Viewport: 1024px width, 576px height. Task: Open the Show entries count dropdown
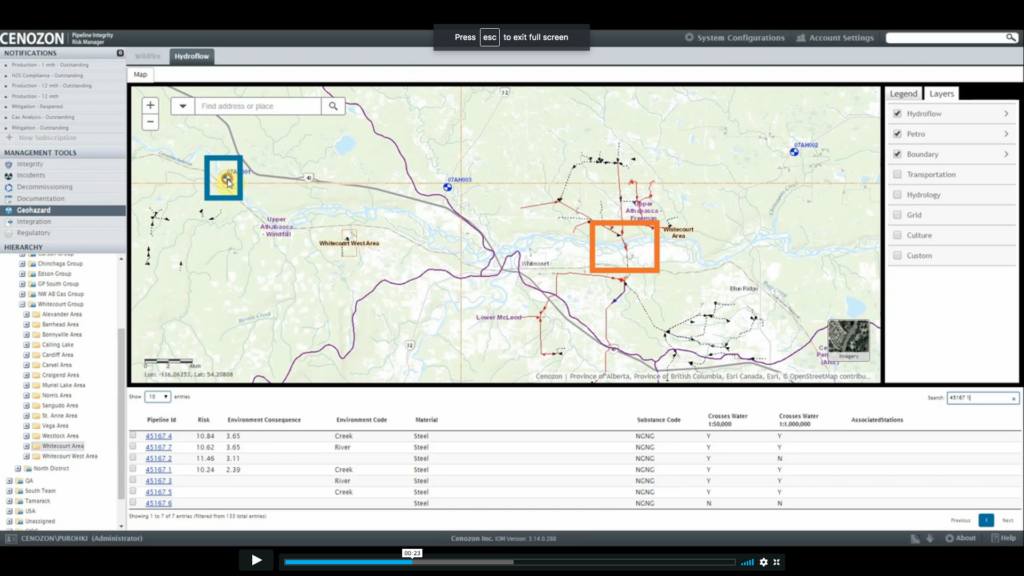[x=157, y=396]
